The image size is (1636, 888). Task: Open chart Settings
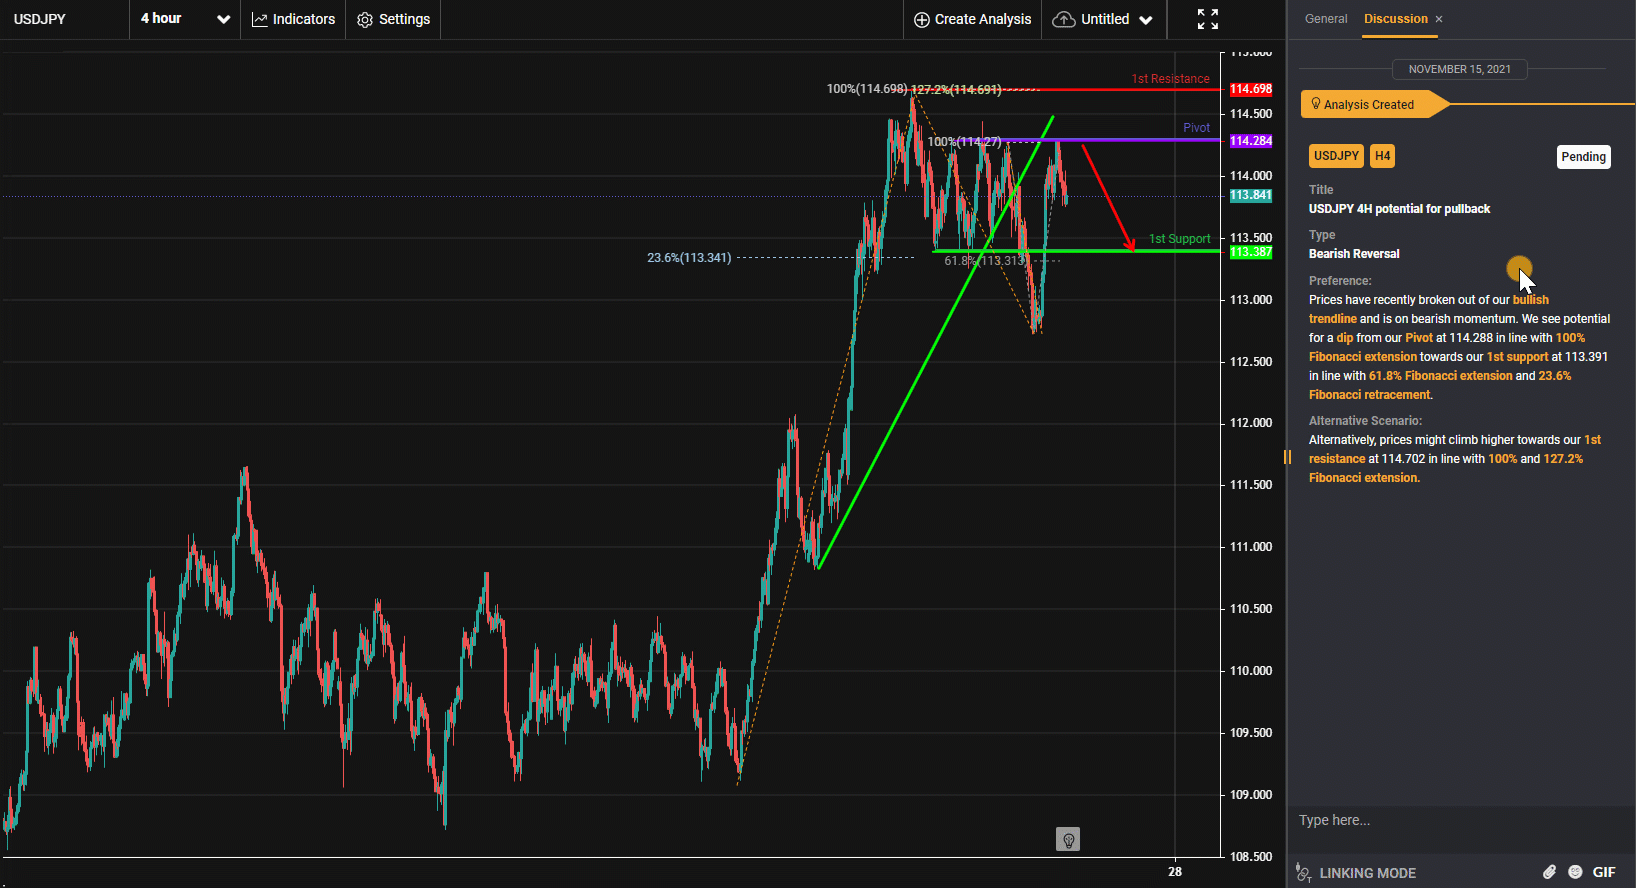click(394, 19)
